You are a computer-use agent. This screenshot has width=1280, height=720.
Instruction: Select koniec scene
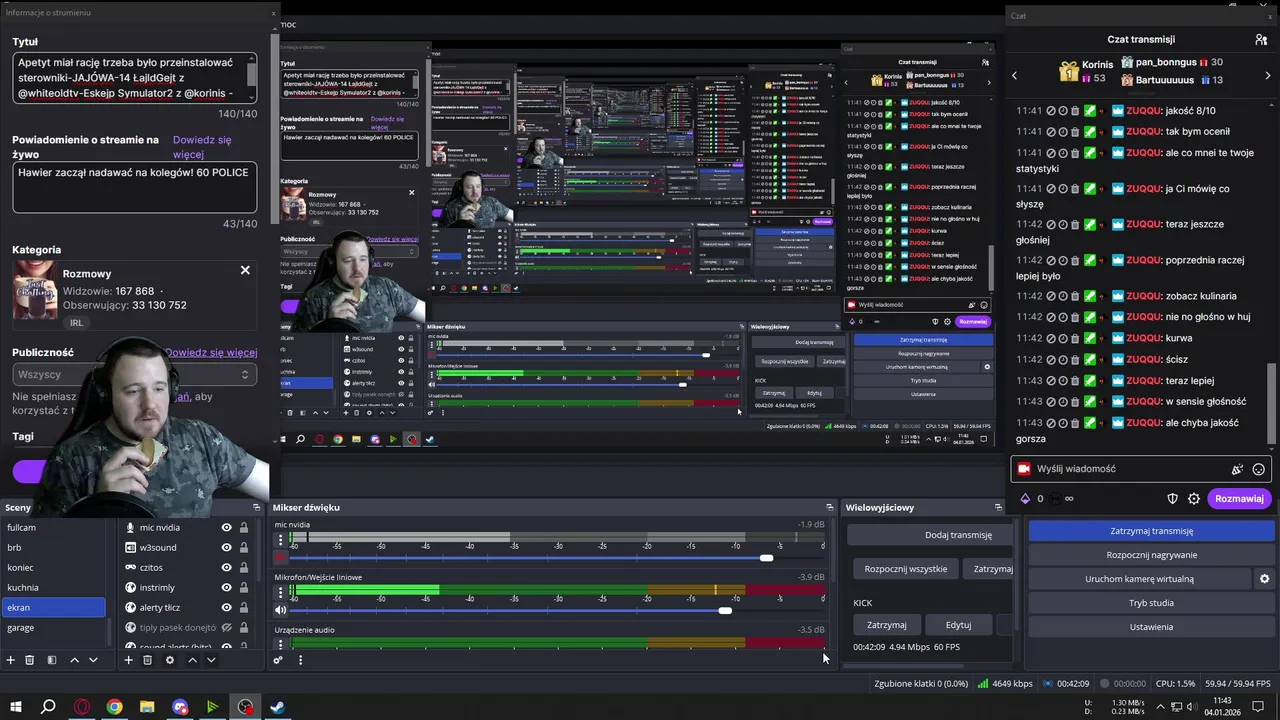coord(53,568)
